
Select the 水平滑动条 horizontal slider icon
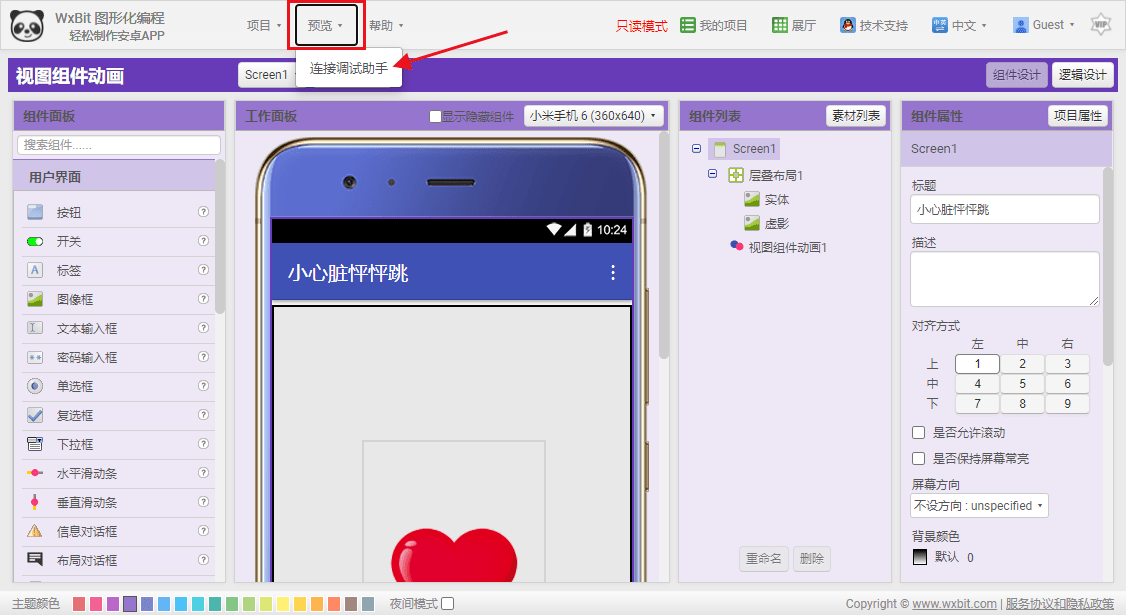tap(34, 473)
